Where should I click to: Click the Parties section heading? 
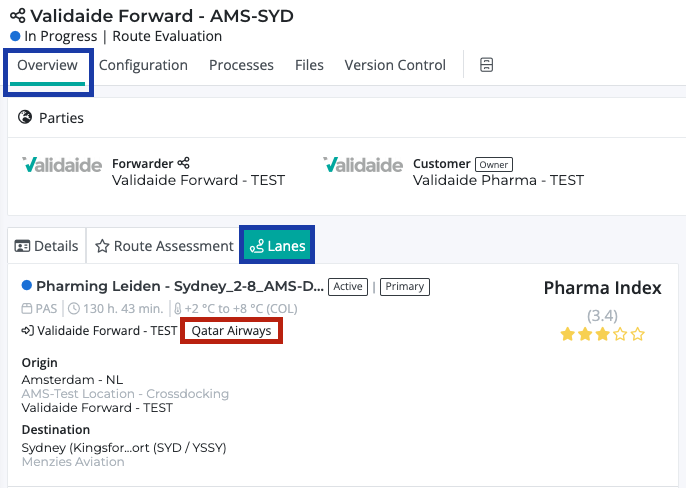pyautogui.click(x=61, y=118)
